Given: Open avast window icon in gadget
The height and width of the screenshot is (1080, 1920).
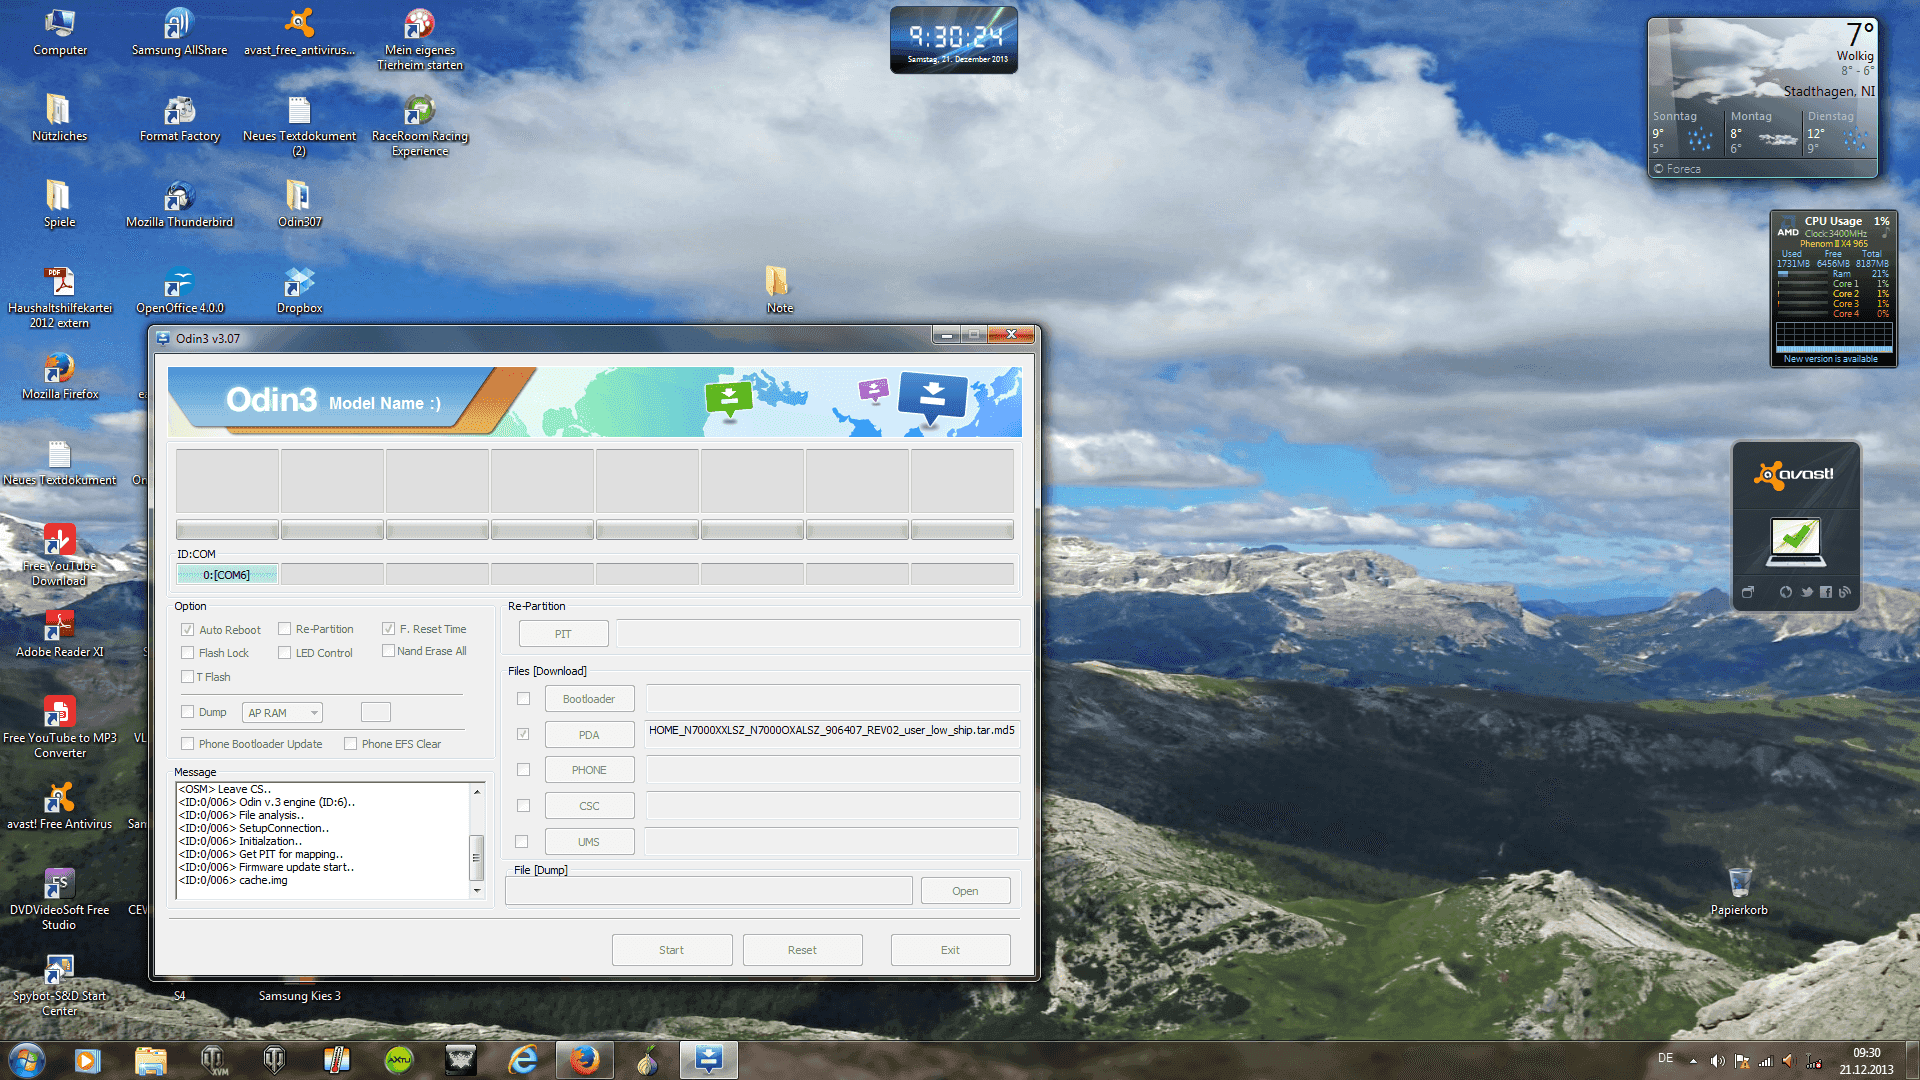Looking at the screenshot, I should coord(1747,592).
